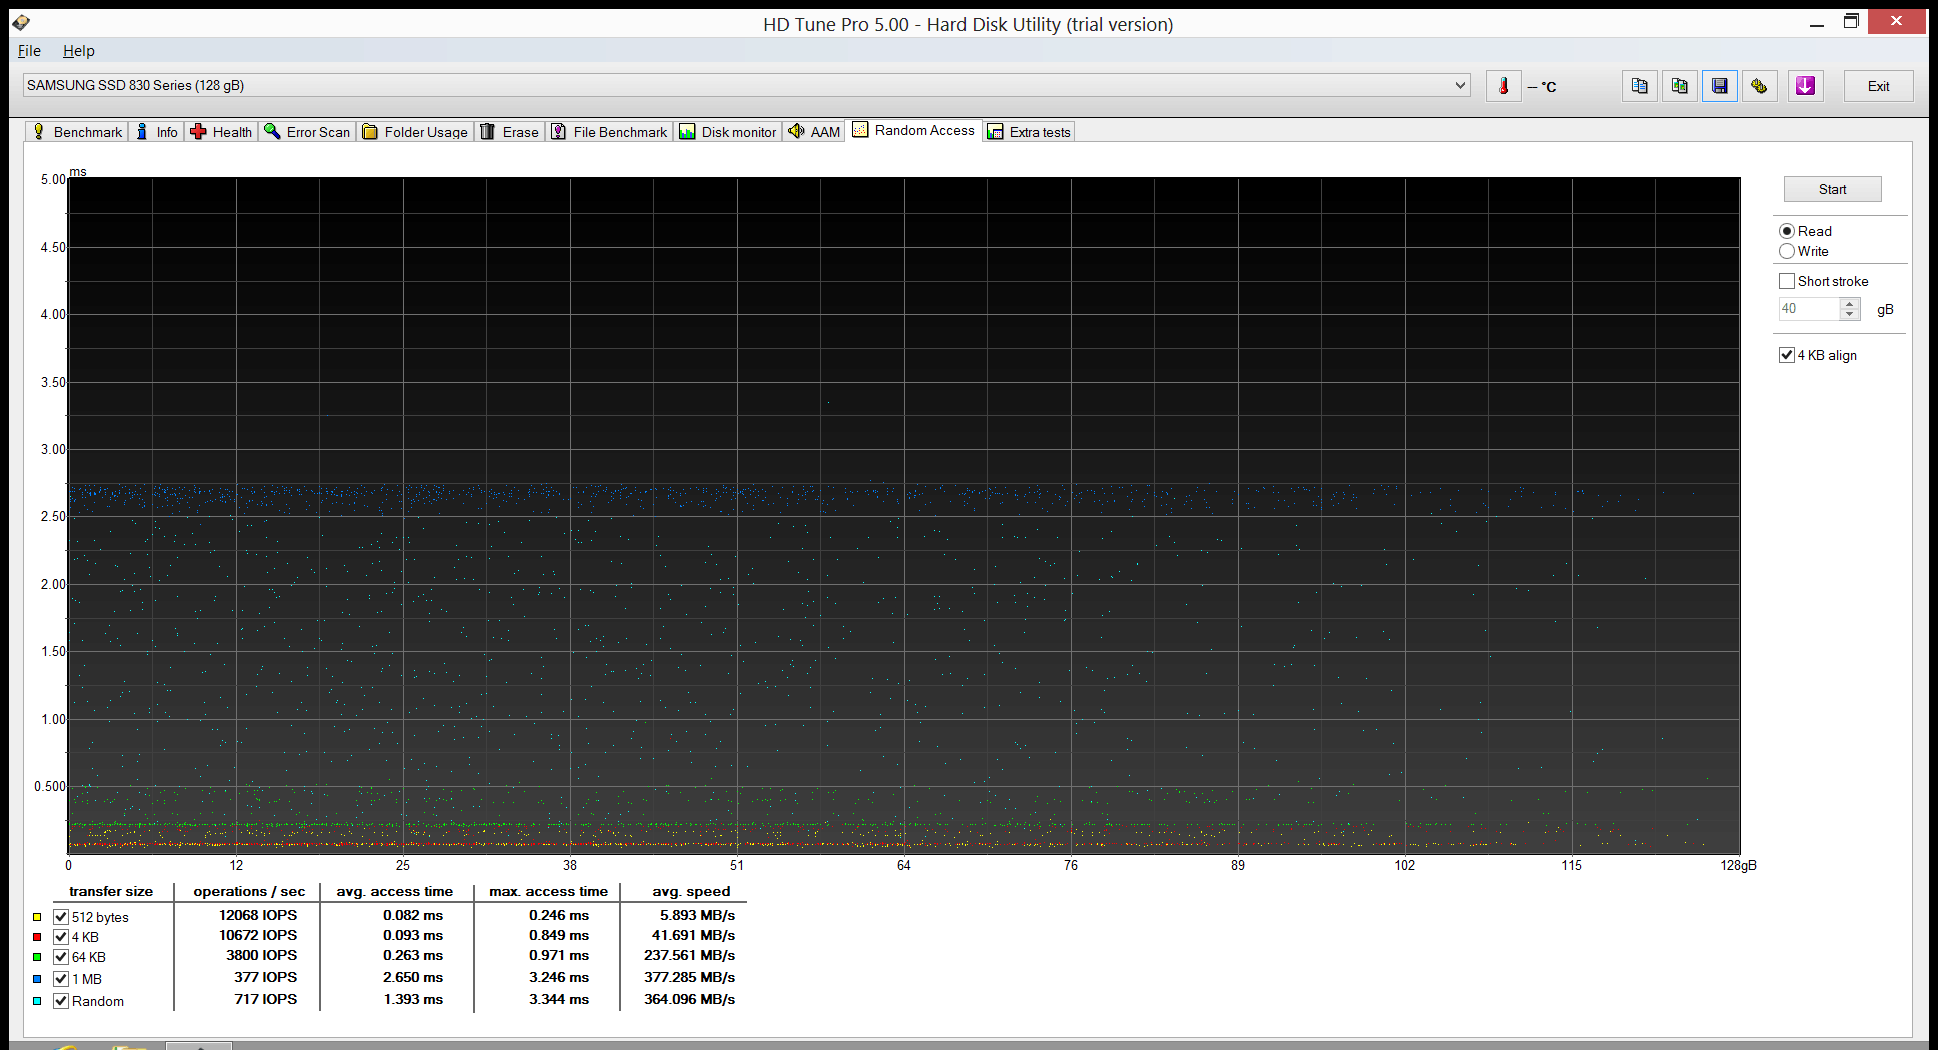Open the Info tab
This screenshot has height=1050, width=1938.
coord(157,132)
